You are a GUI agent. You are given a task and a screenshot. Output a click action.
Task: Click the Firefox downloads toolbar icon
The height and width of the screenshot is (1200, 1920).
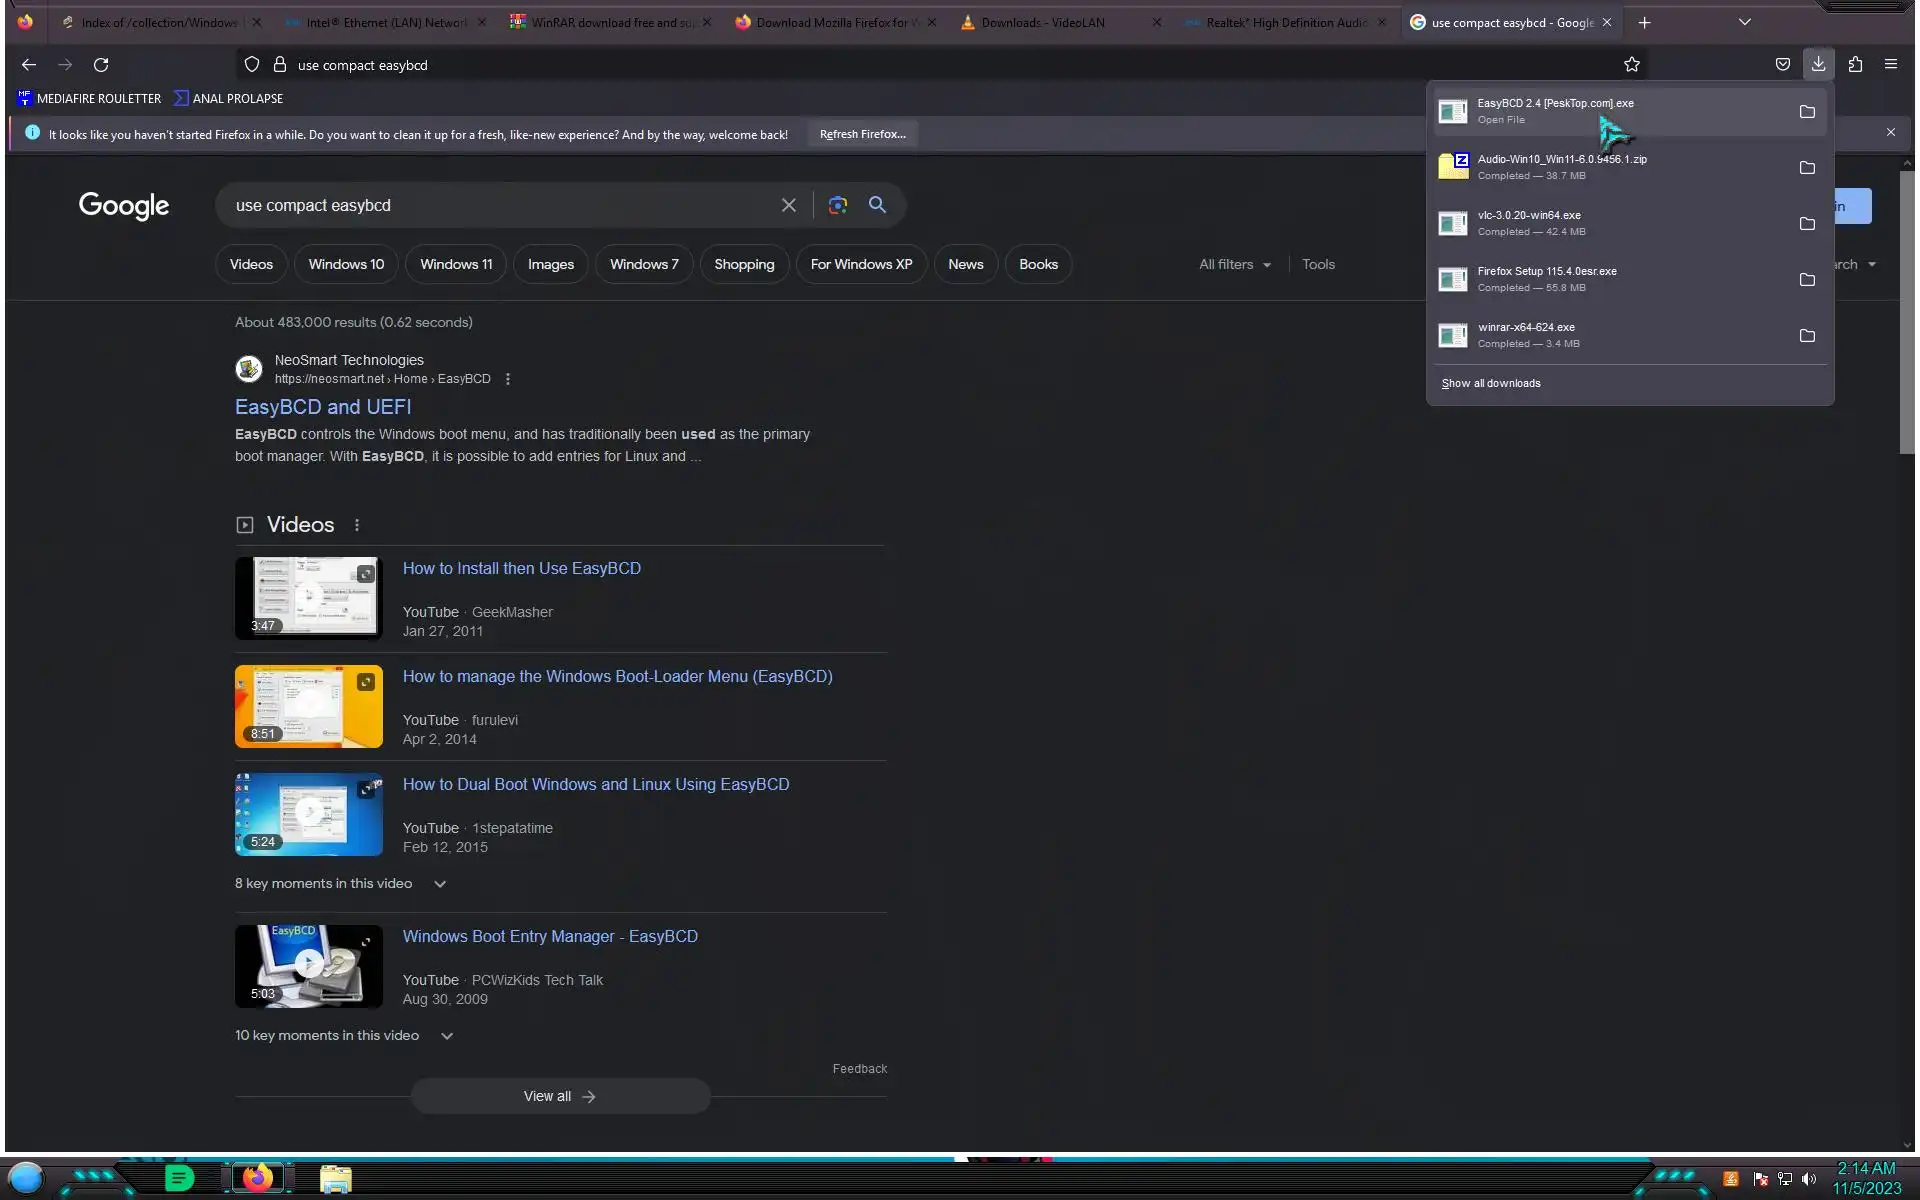(x=1818, y=64)
